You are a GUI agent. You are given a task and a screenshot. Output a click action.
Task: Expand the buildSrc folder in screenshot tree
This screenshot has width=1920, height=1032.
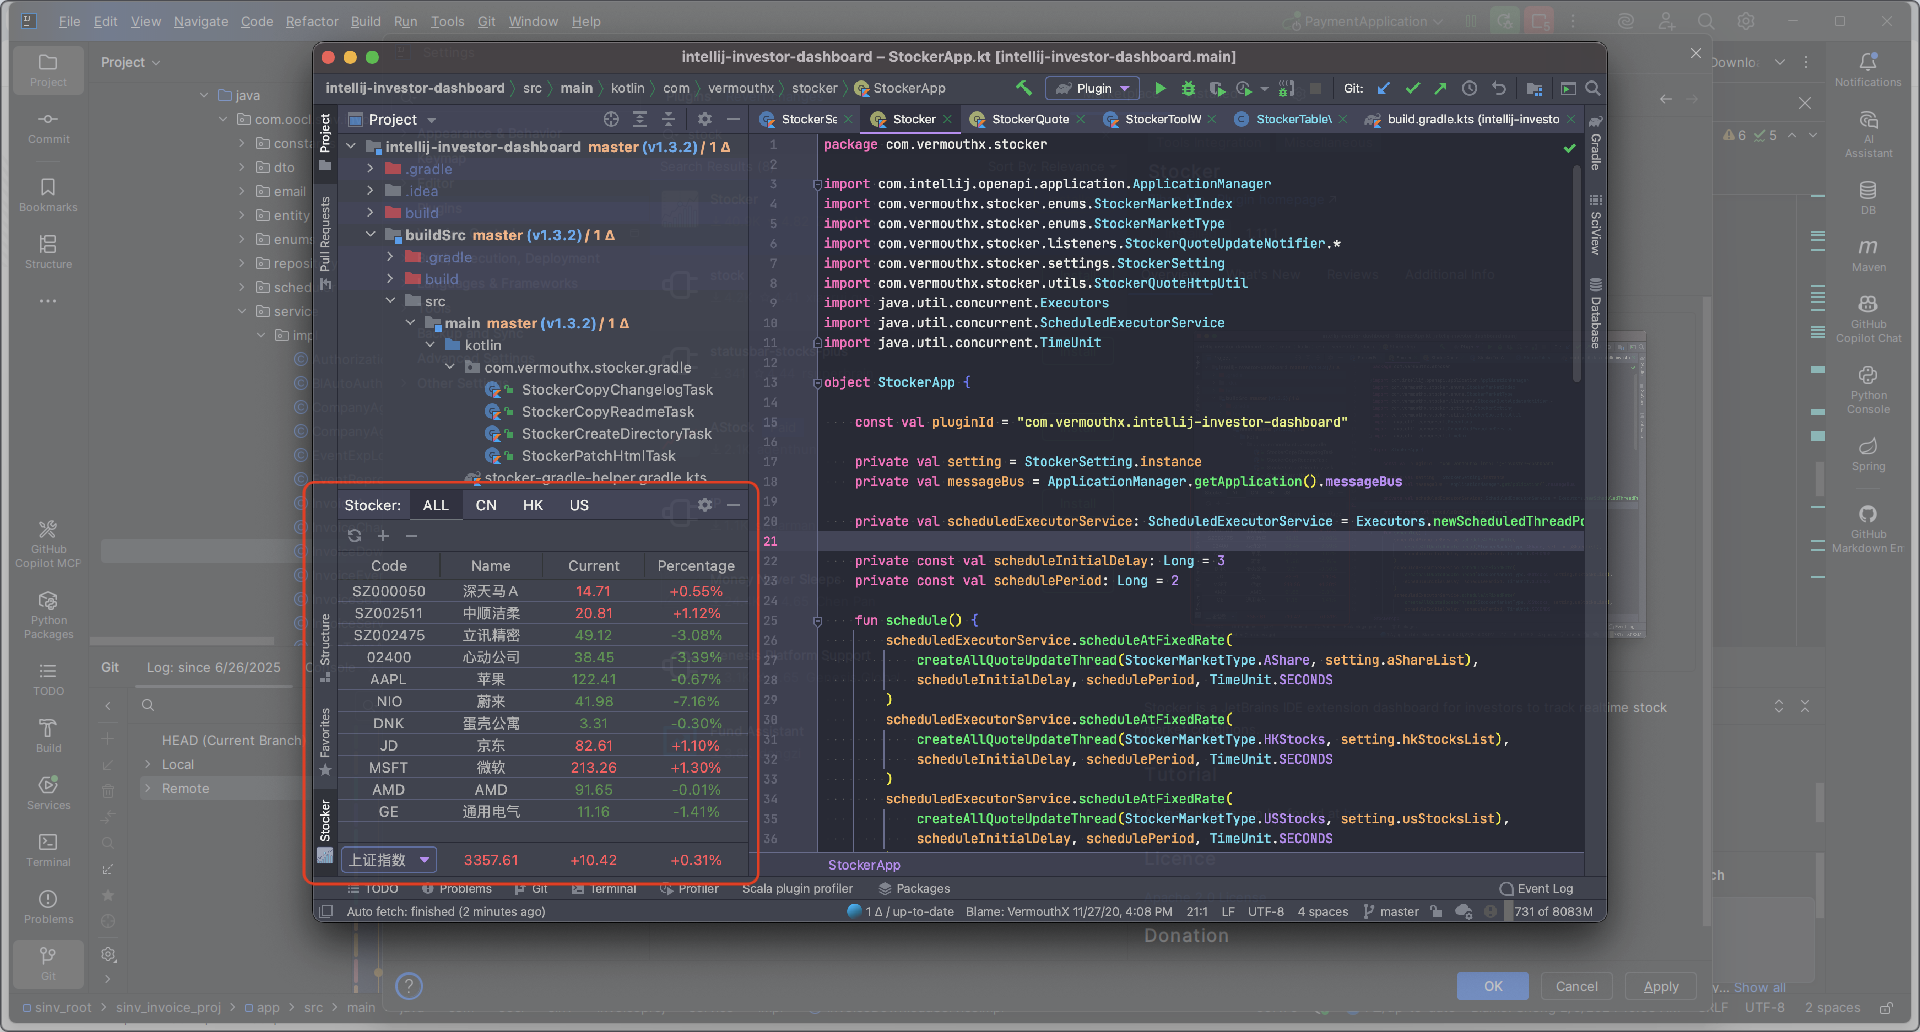(371, 235)
